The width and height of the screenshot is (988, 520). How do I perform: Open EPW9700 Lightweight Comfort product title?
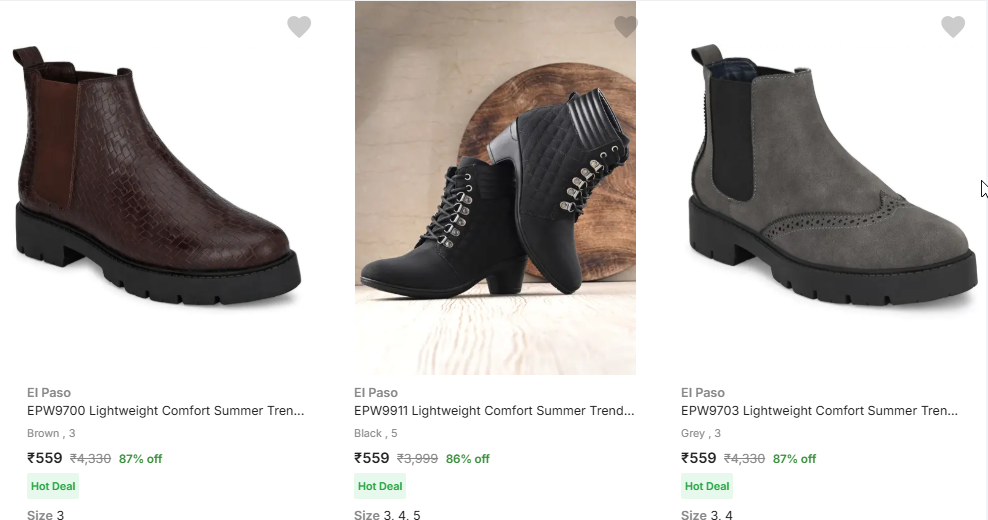pyautogui.click(x=166, y=411)
